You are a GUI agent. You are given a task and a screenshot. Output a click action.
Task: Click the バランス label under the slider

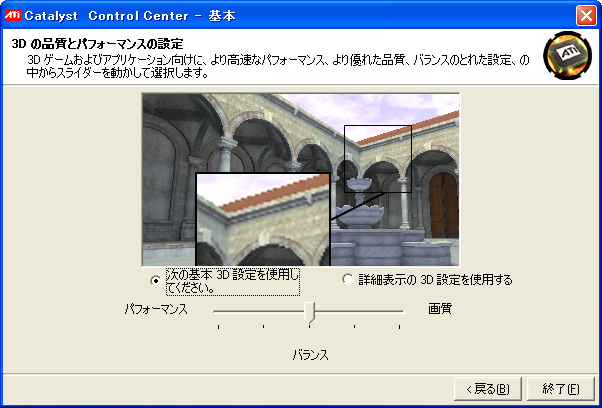click(x=311, y=355)
